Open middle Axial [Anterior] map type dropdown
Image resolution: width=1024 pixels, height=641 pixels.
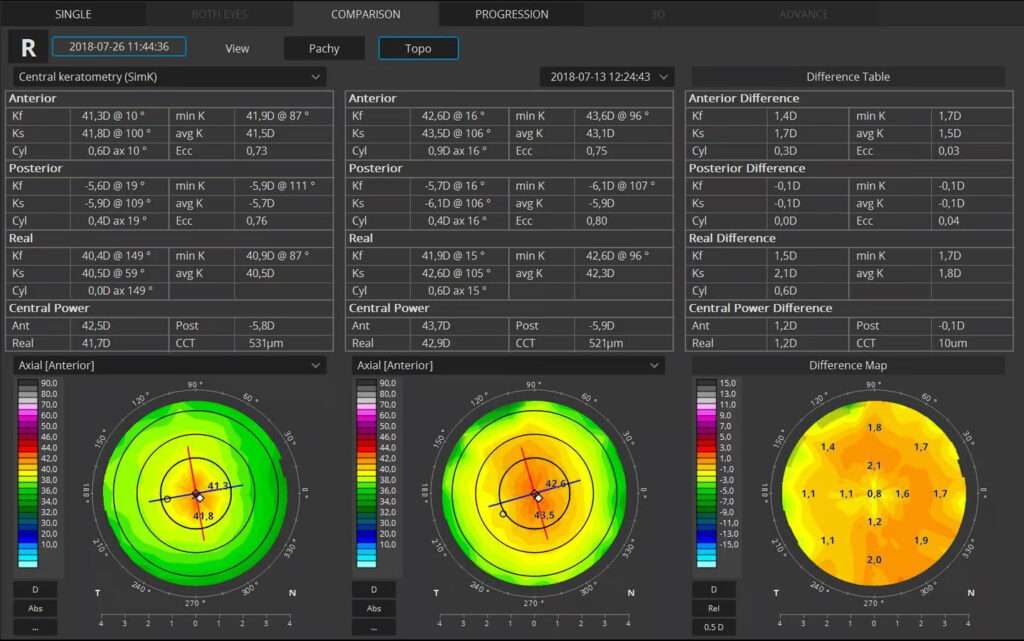(508, 366)
